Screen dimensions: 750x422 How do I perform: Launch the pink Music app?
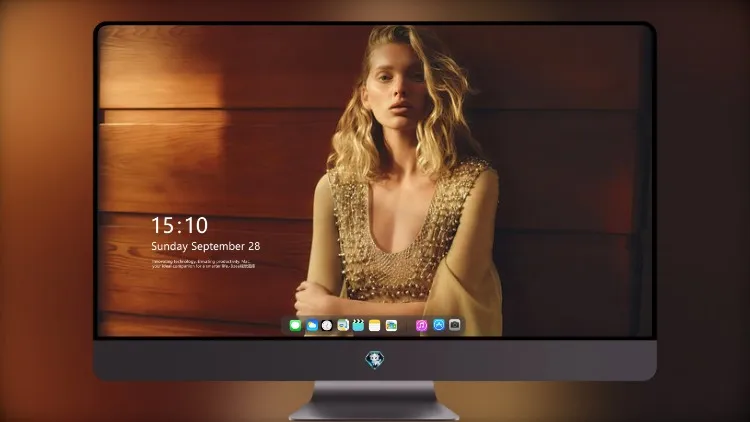pos(421,325)
